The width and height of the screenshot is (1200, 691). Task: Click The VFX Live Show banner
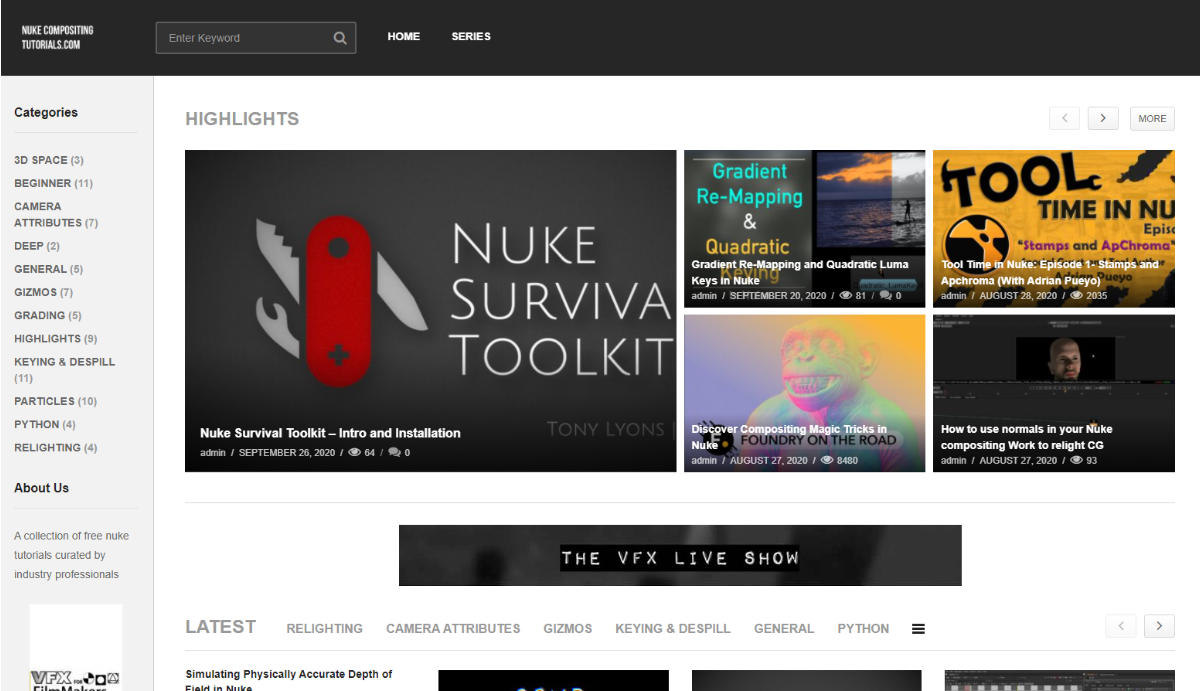pos(680,556)
